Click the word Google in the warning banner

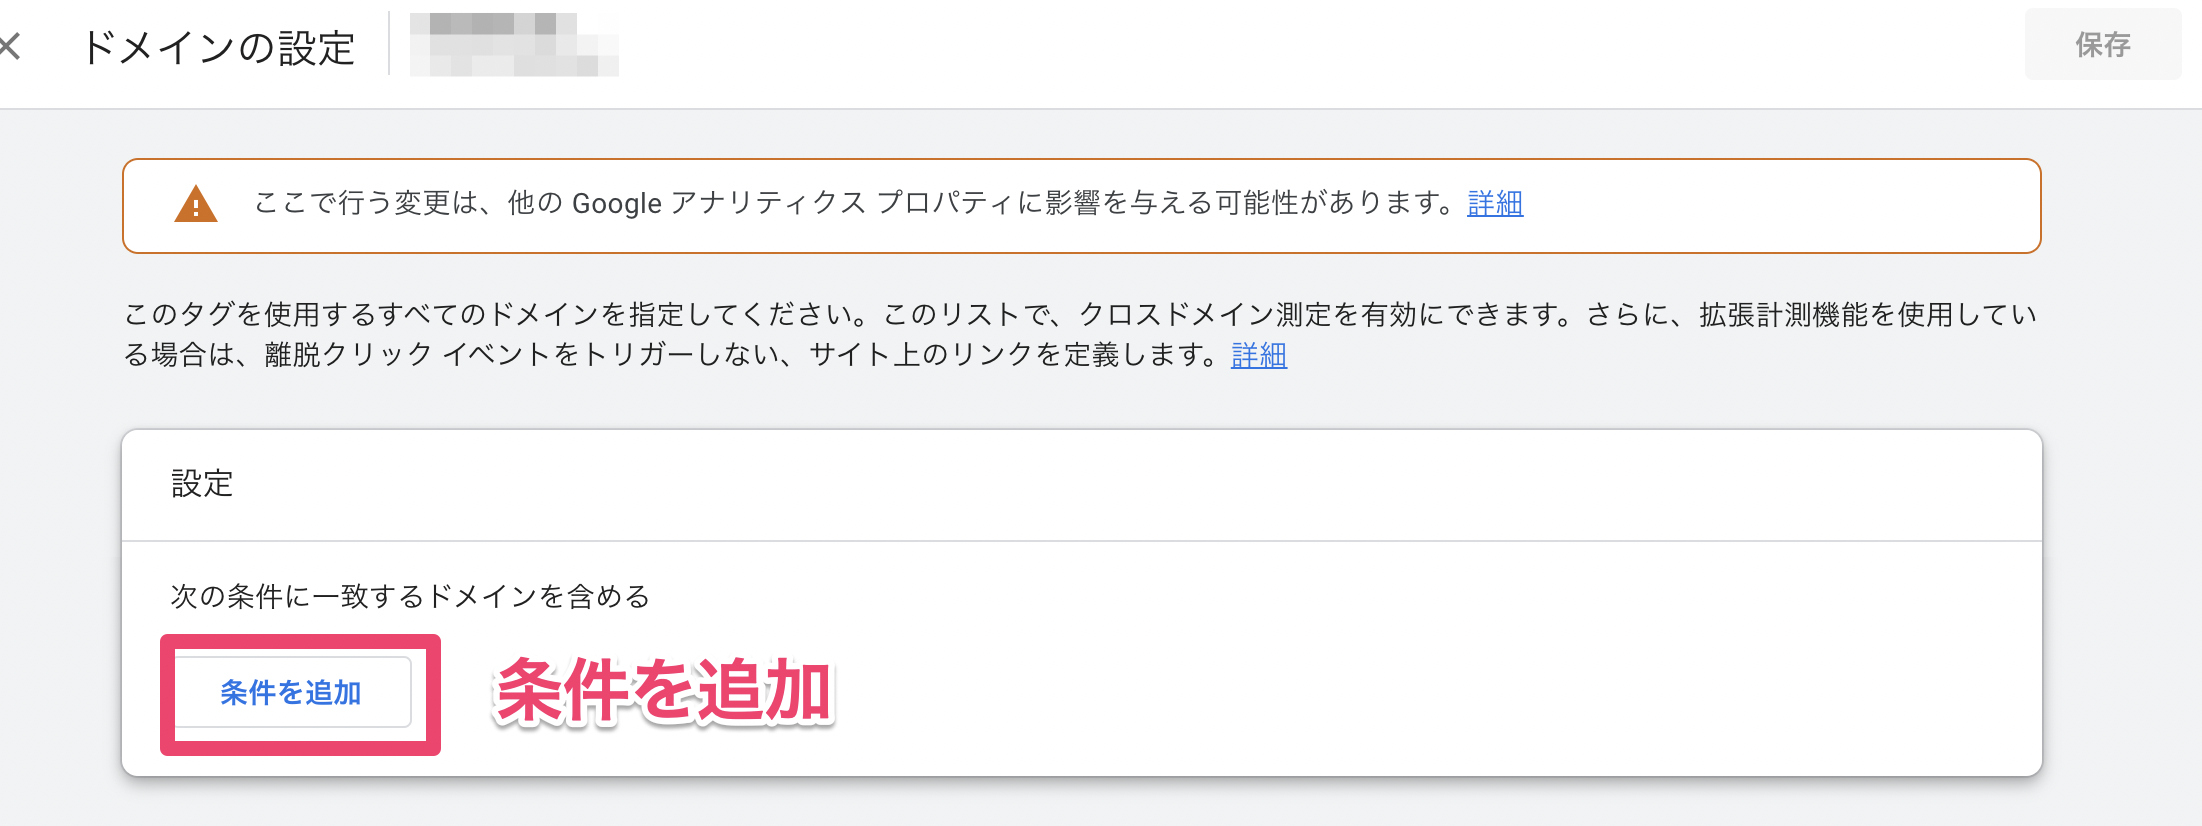[616, 203]
